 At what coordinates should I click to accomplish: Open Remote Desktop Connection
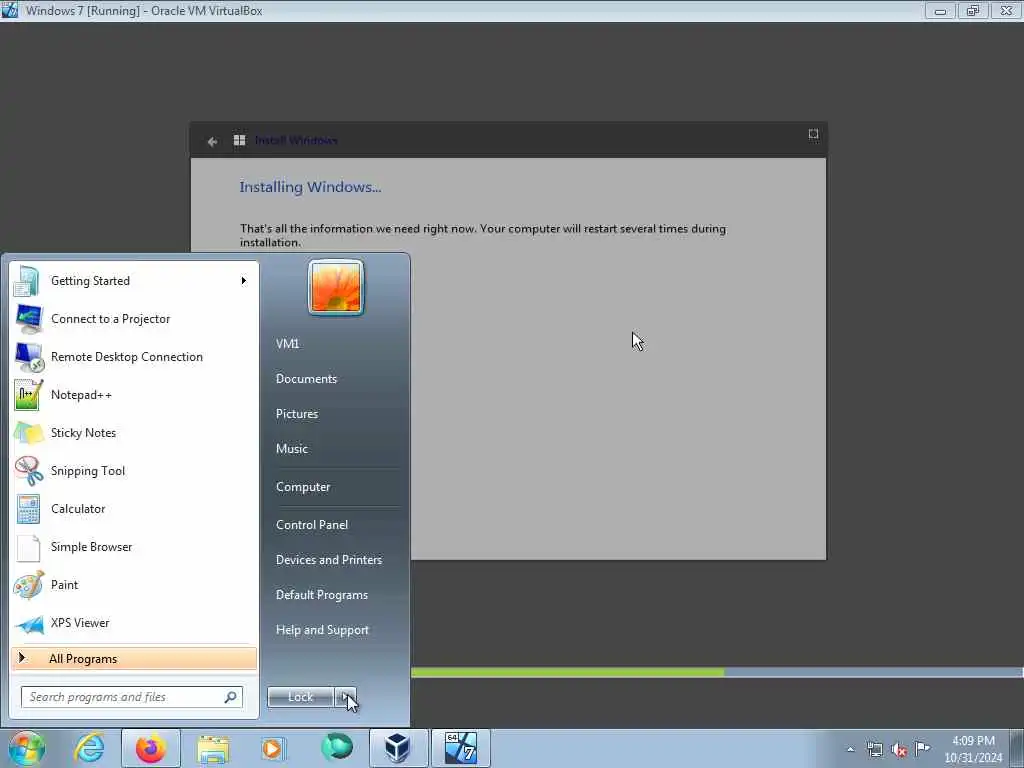134,357
